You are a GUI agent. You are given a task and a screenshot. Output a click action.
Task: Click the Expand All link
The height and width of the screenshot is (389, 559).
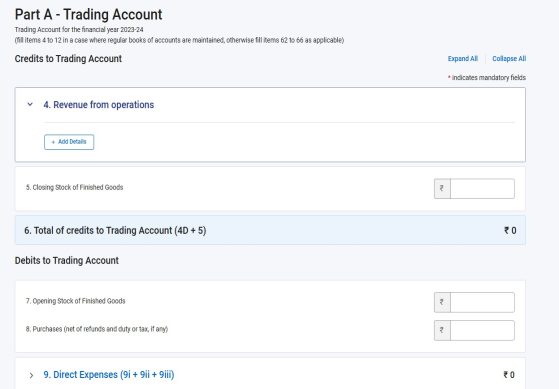pyautogui.click(x=463, y=58)
